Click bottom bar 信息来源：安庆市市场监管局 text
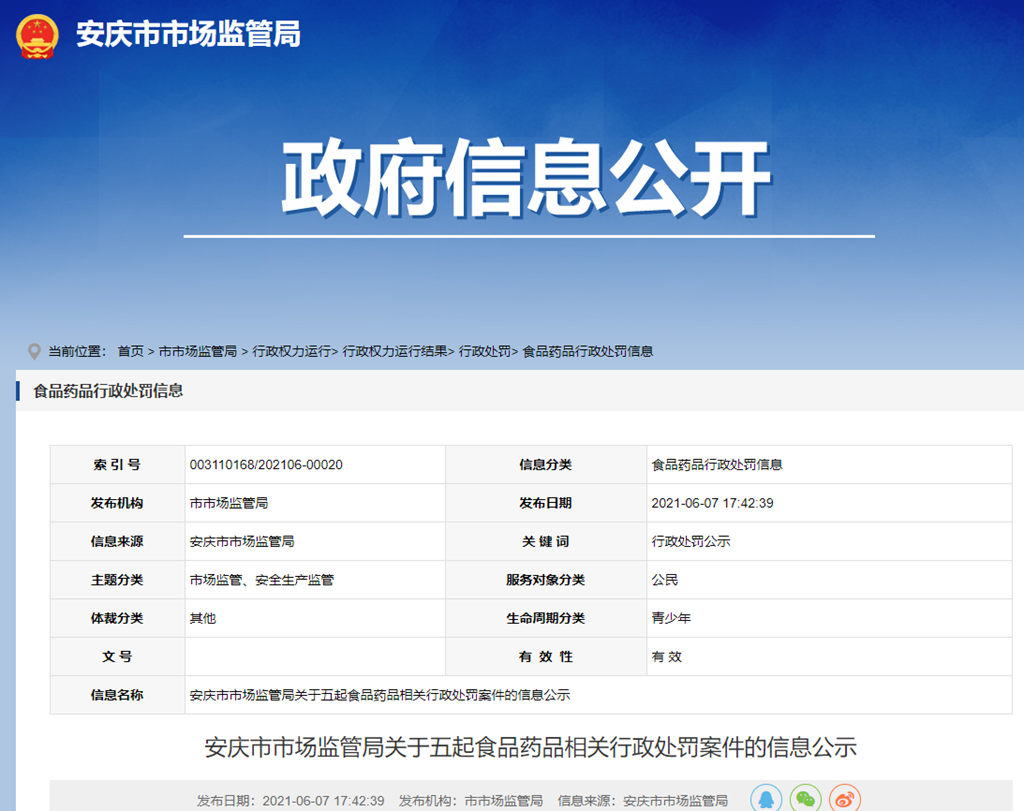Screen dimensions: 1024x811 643,801
